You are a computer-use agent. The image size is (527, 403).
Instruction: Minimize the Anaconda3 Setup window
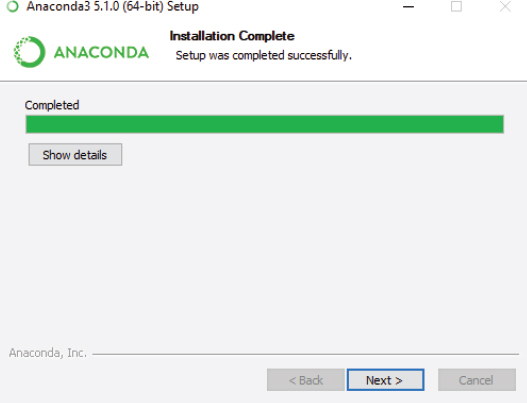click(x=408, y=7)
